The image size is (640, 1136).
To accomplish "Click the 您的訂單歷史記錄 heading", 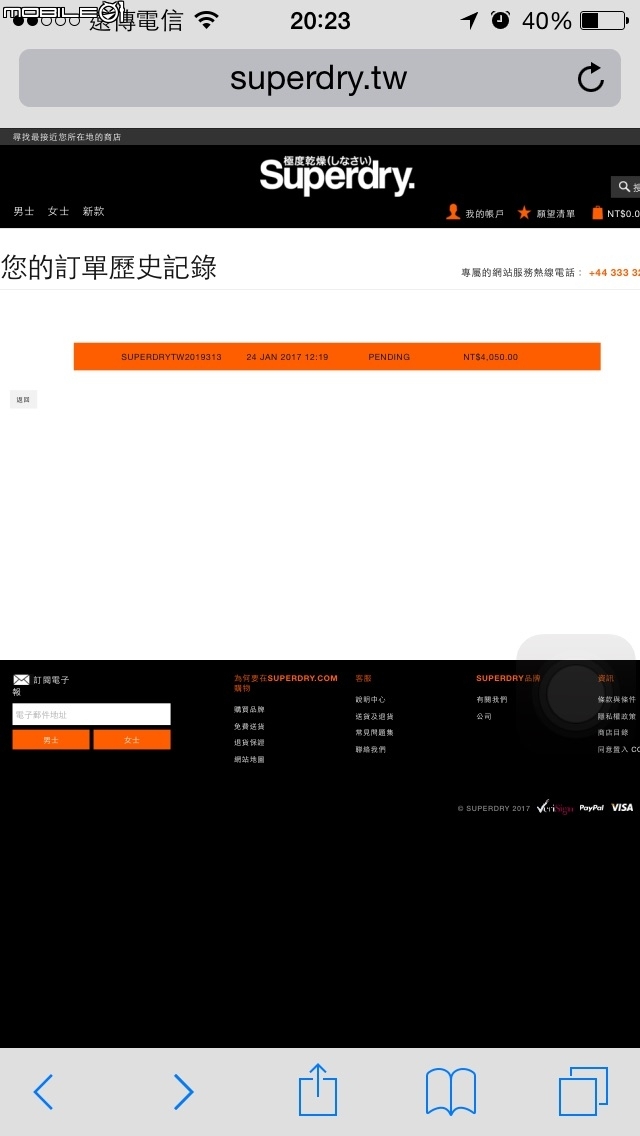I will pyautogui.click(x=109, y=267).
